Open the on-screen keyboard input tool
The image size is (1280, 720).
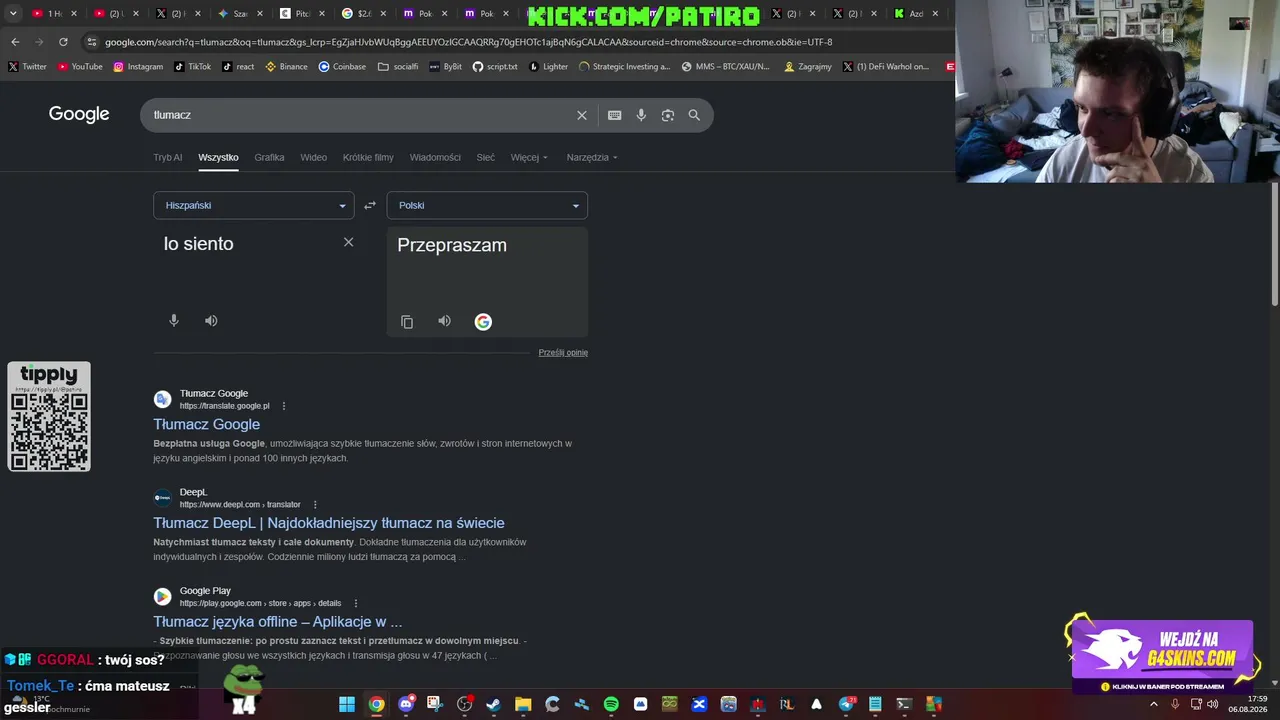615,115
